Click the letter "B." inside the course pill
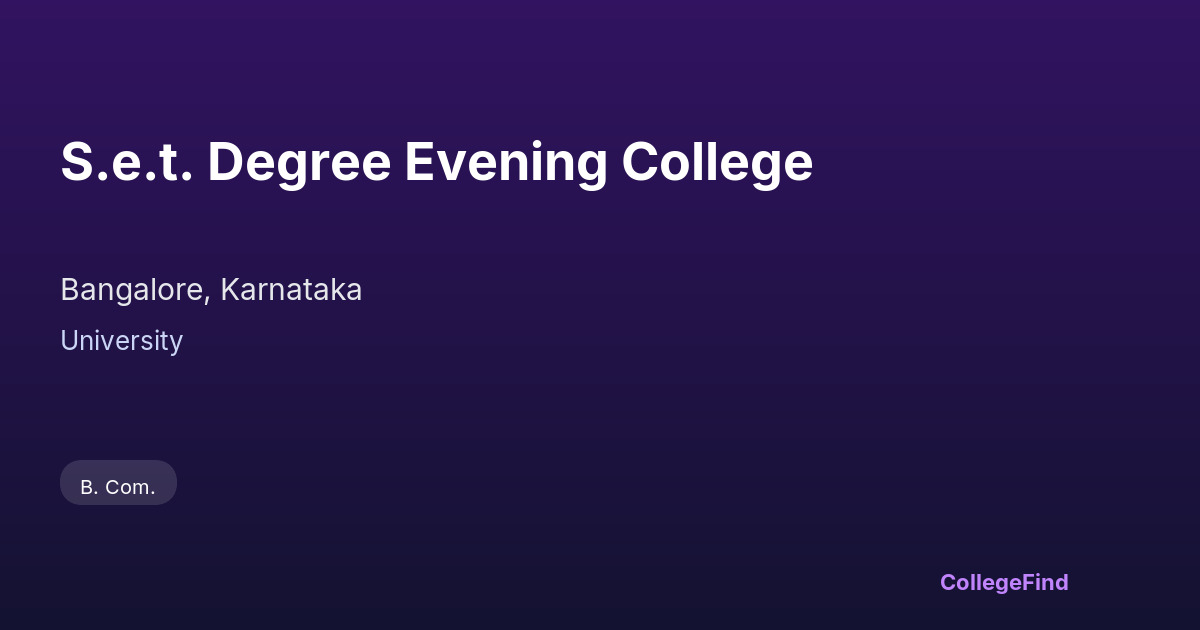Viewport: 1200px width, 630px height. pos(88,488)
